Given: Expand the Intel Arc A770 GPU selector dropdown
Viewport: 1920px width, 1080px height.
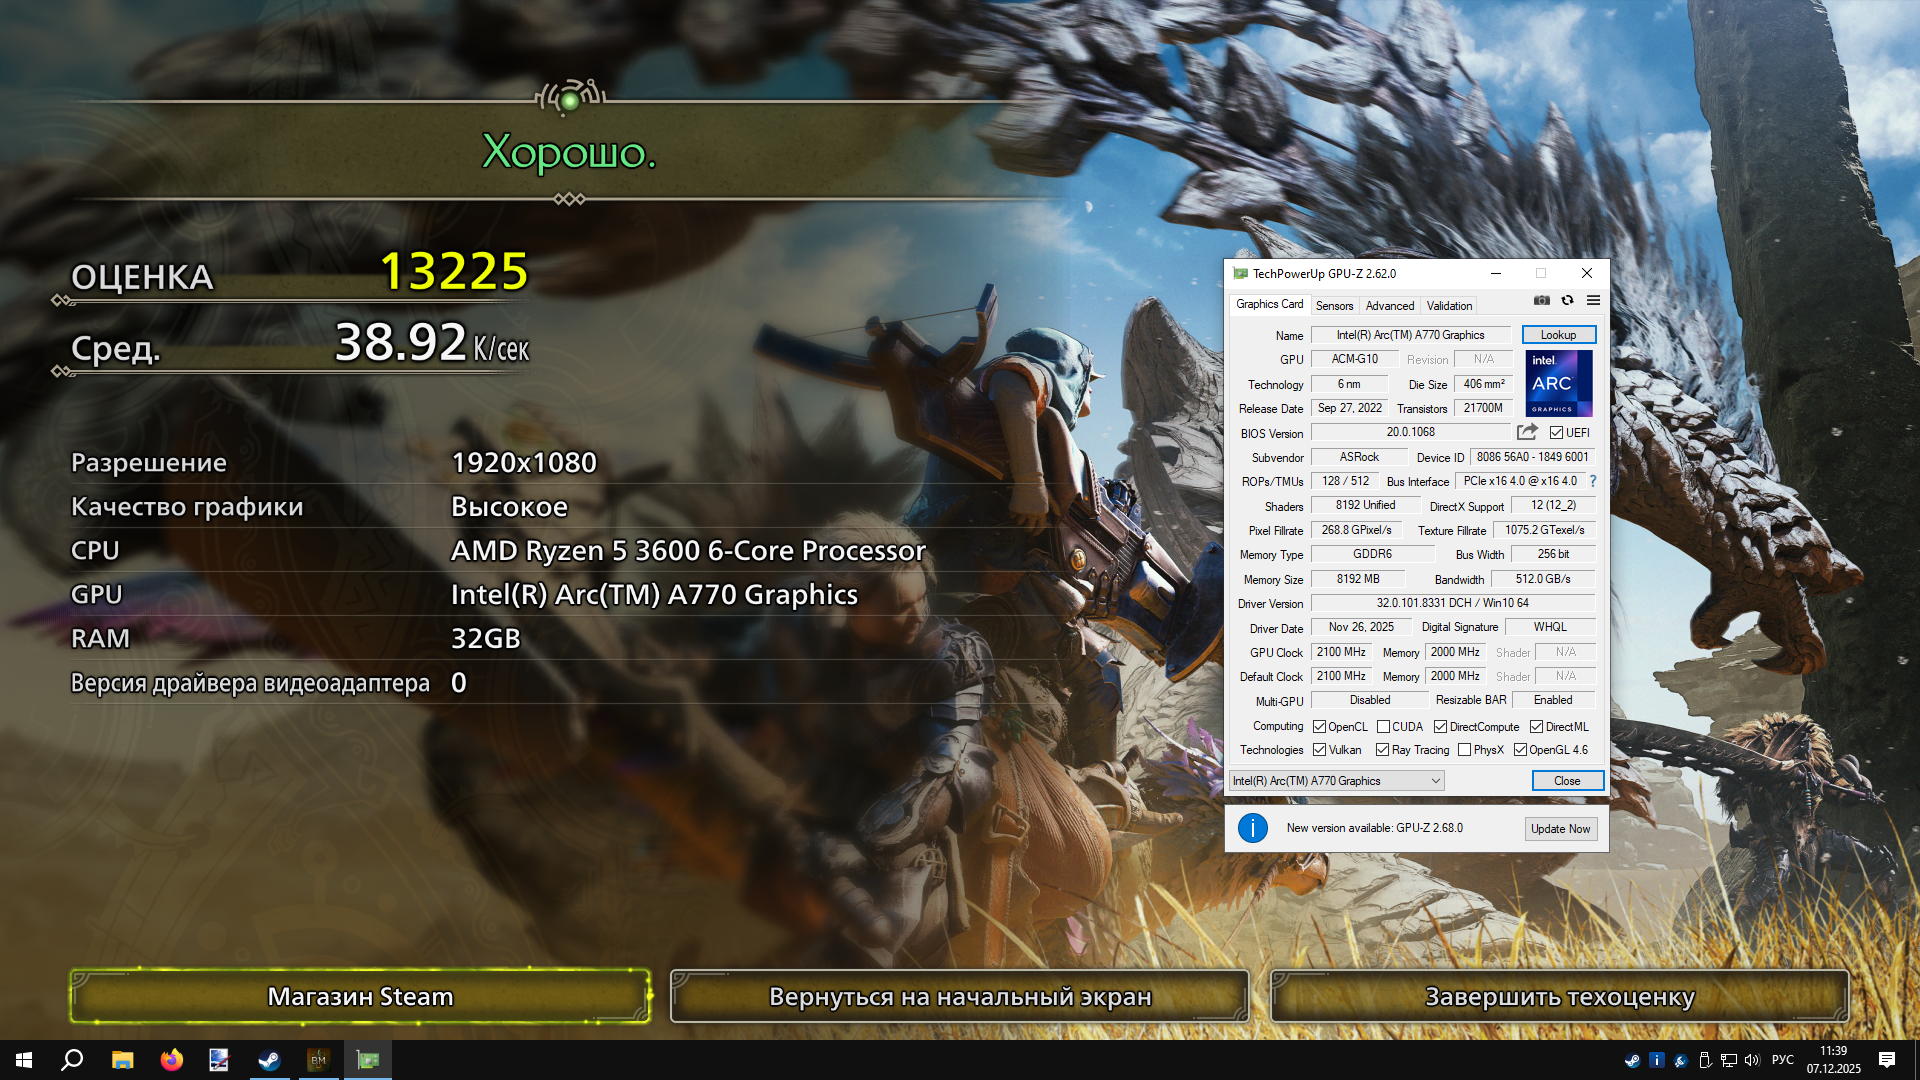Looking at the screenshot, I should click(x=1337, y=781).
